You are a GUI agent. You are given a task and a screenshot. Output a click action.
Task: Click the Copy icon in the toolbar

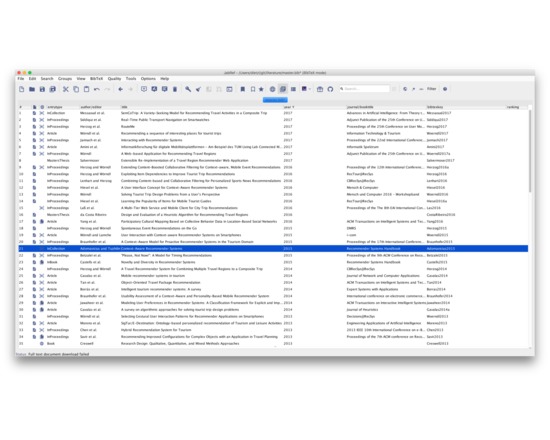[x=76, y=89]
